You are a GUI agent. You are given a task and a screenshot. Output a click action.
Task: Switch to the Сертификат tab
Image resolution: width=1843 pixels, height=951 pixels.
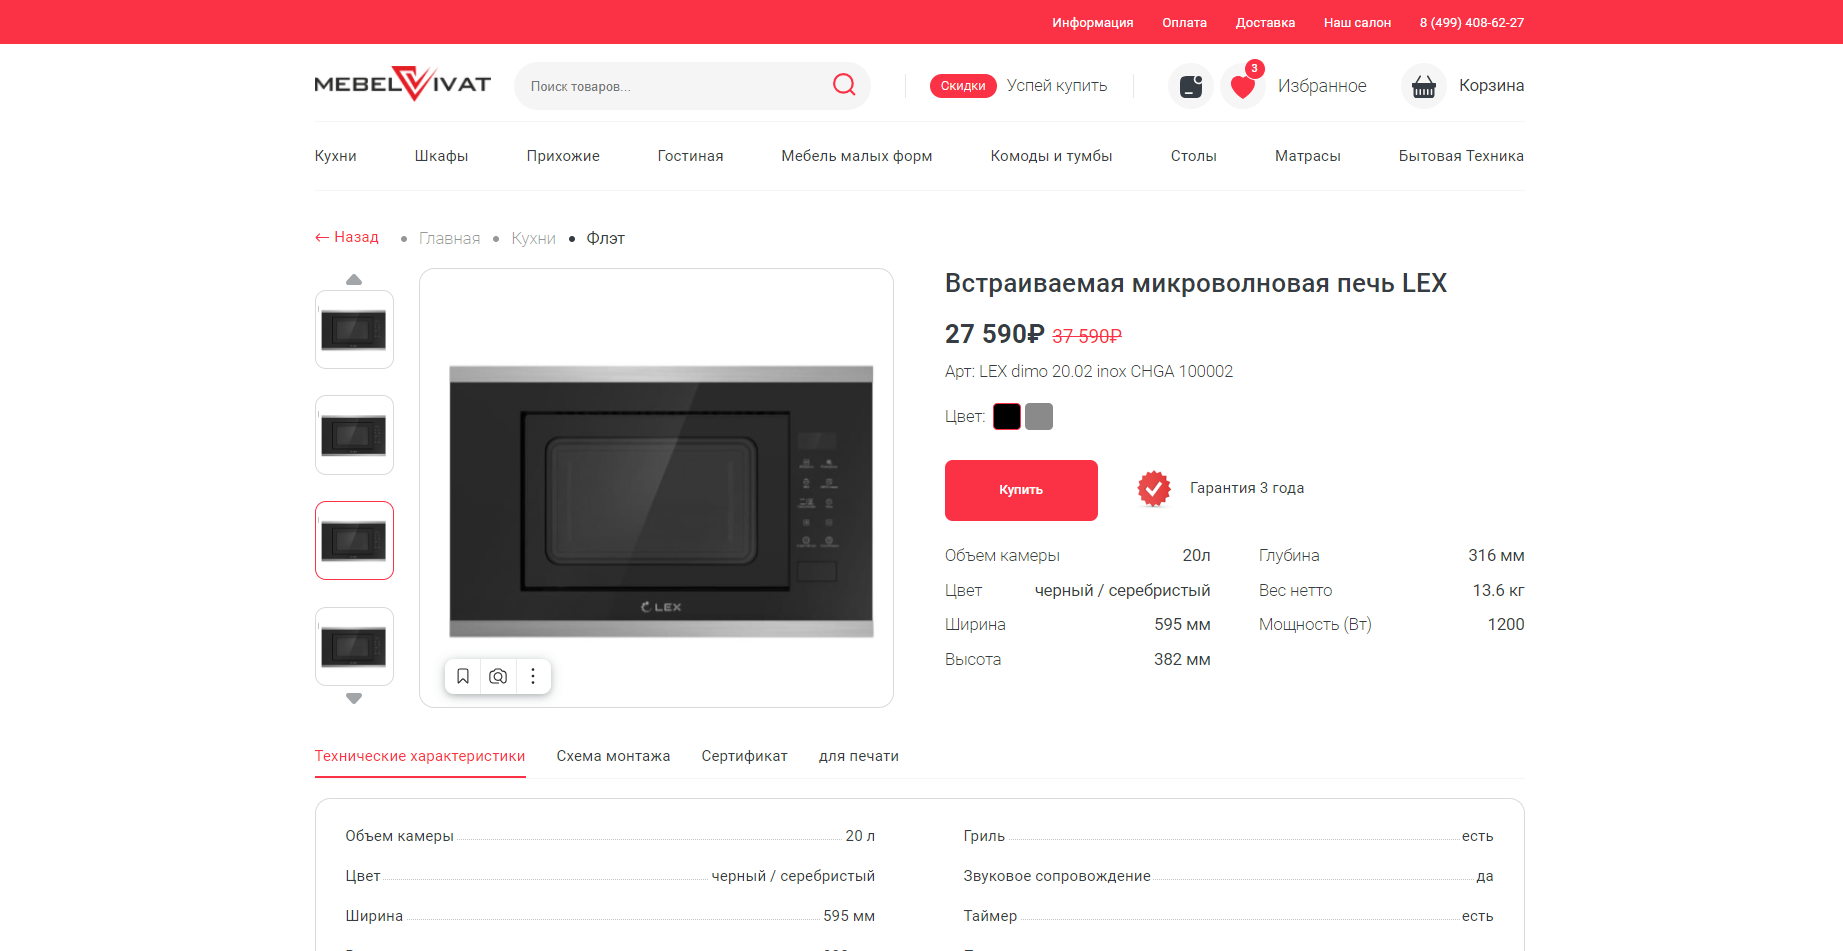click(x=744, y=756)
